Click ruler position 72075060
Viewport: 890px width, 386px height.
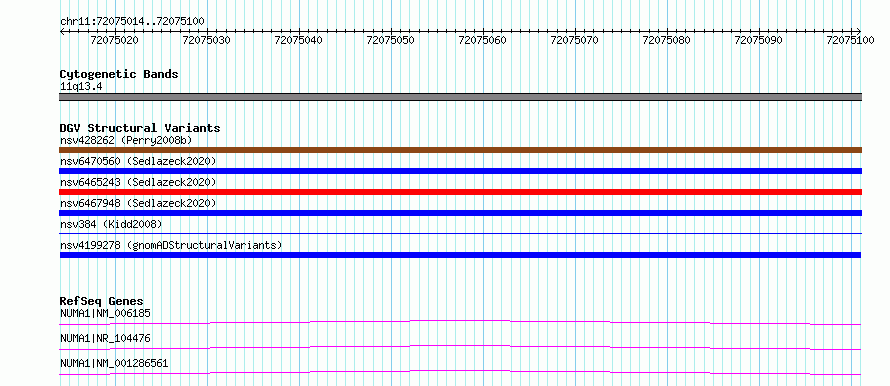point(483,40)
